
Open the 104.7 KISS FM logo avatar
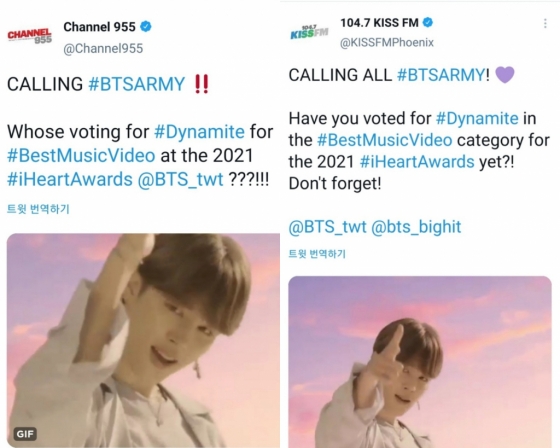pyautogui.click(x=310, y=32)
